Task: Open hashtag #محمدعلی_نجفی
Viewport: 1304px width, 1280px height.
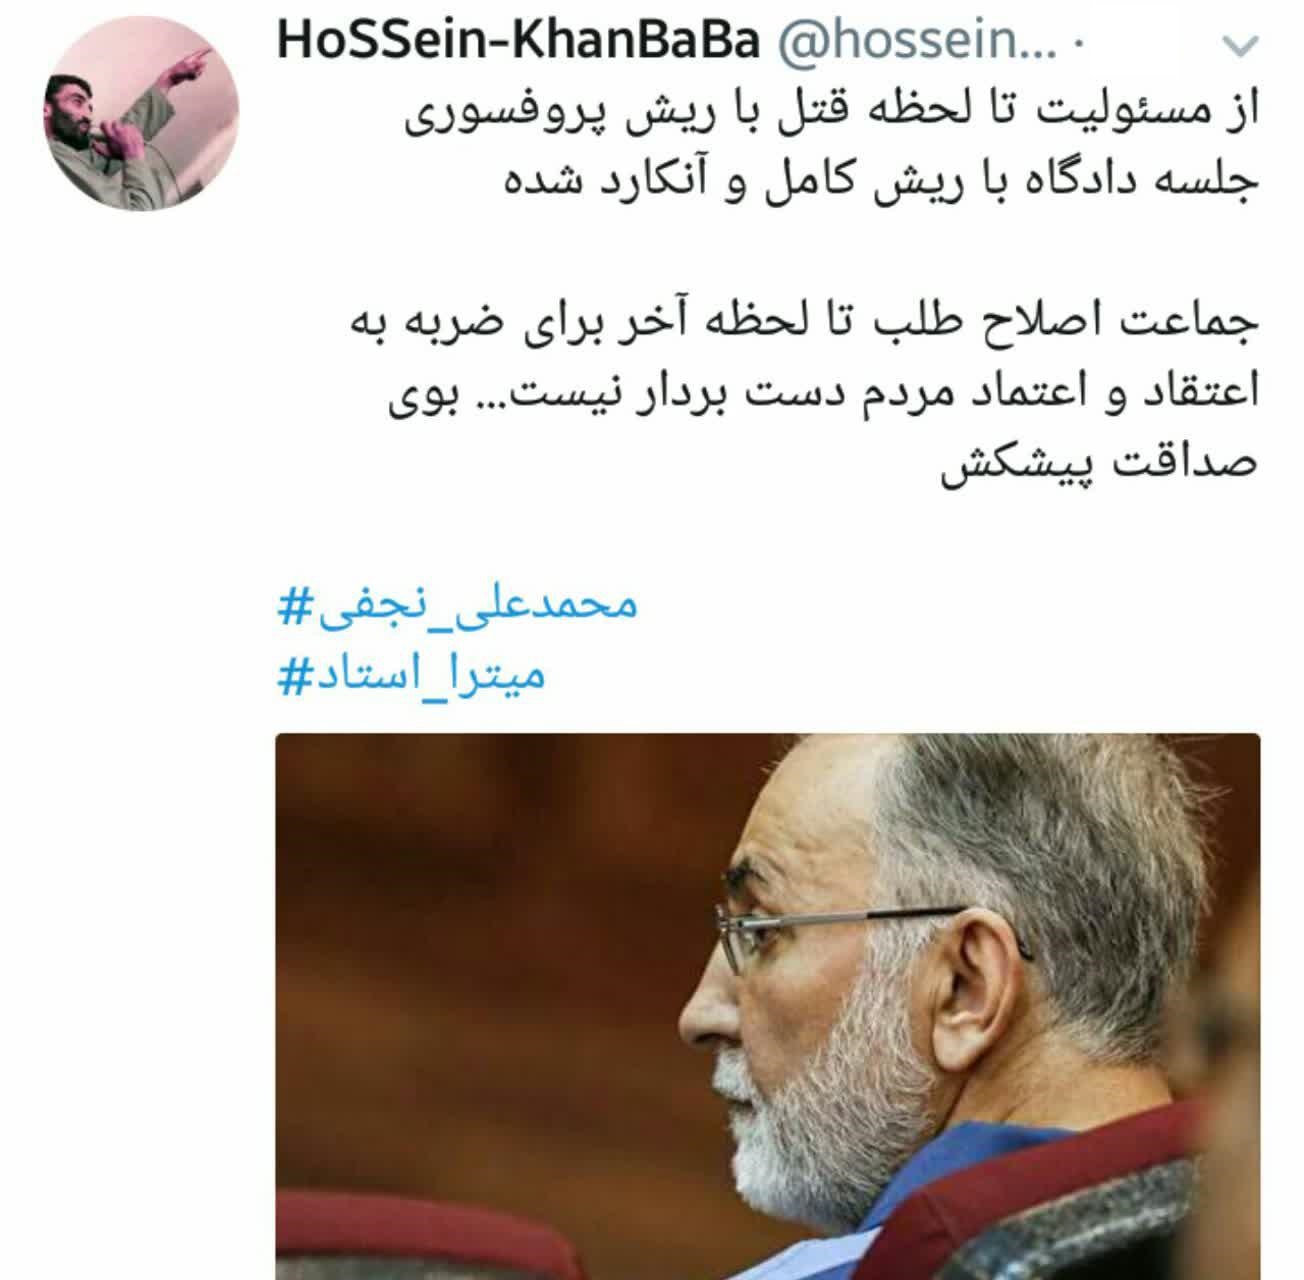Action: click(x=457, y=606)
